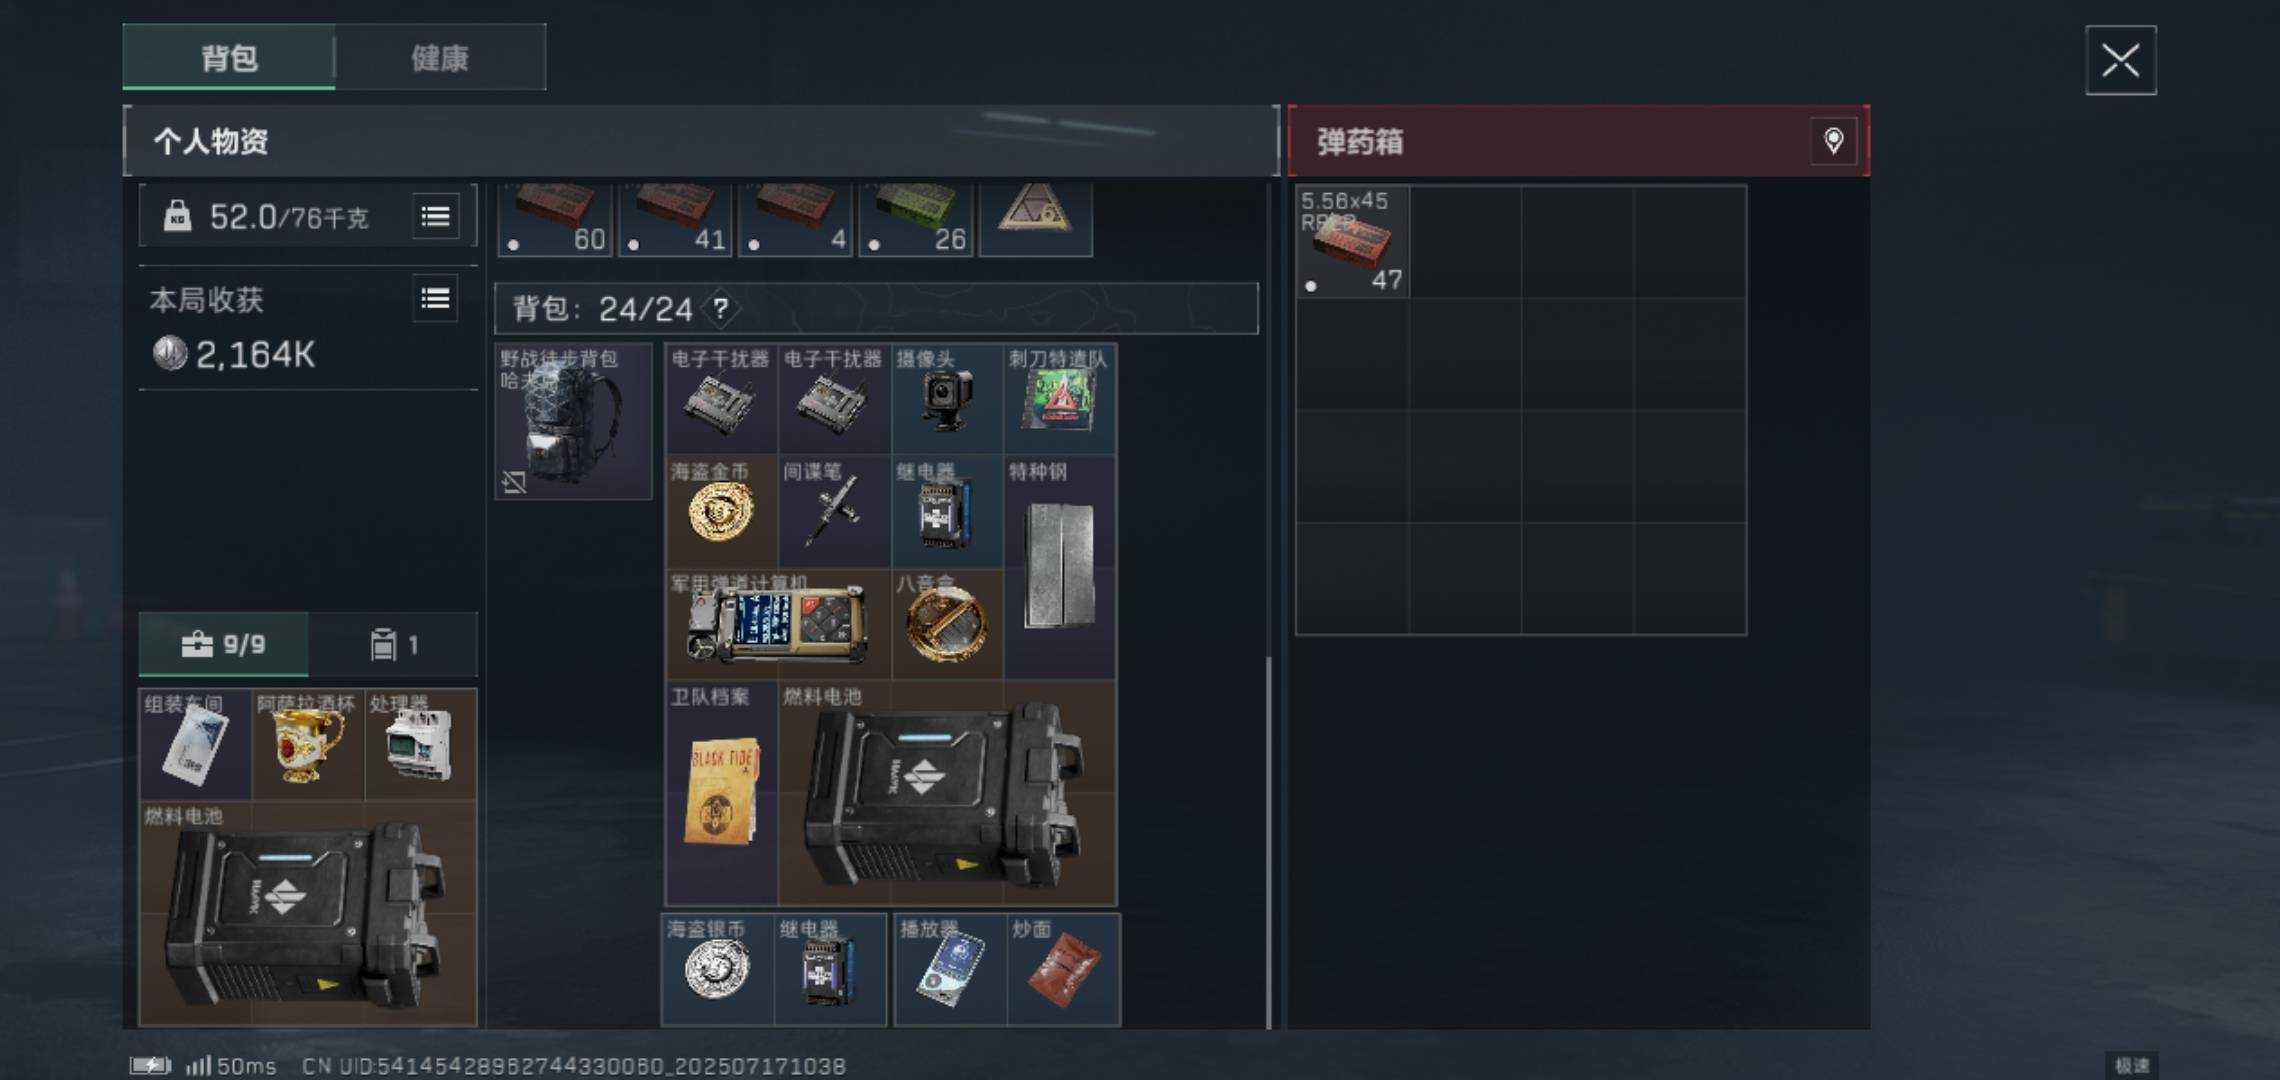2280x1080 pixels.
Task: Pick the 阿萨拉酒杯 goblet item
Action: [x=307, y=744]
